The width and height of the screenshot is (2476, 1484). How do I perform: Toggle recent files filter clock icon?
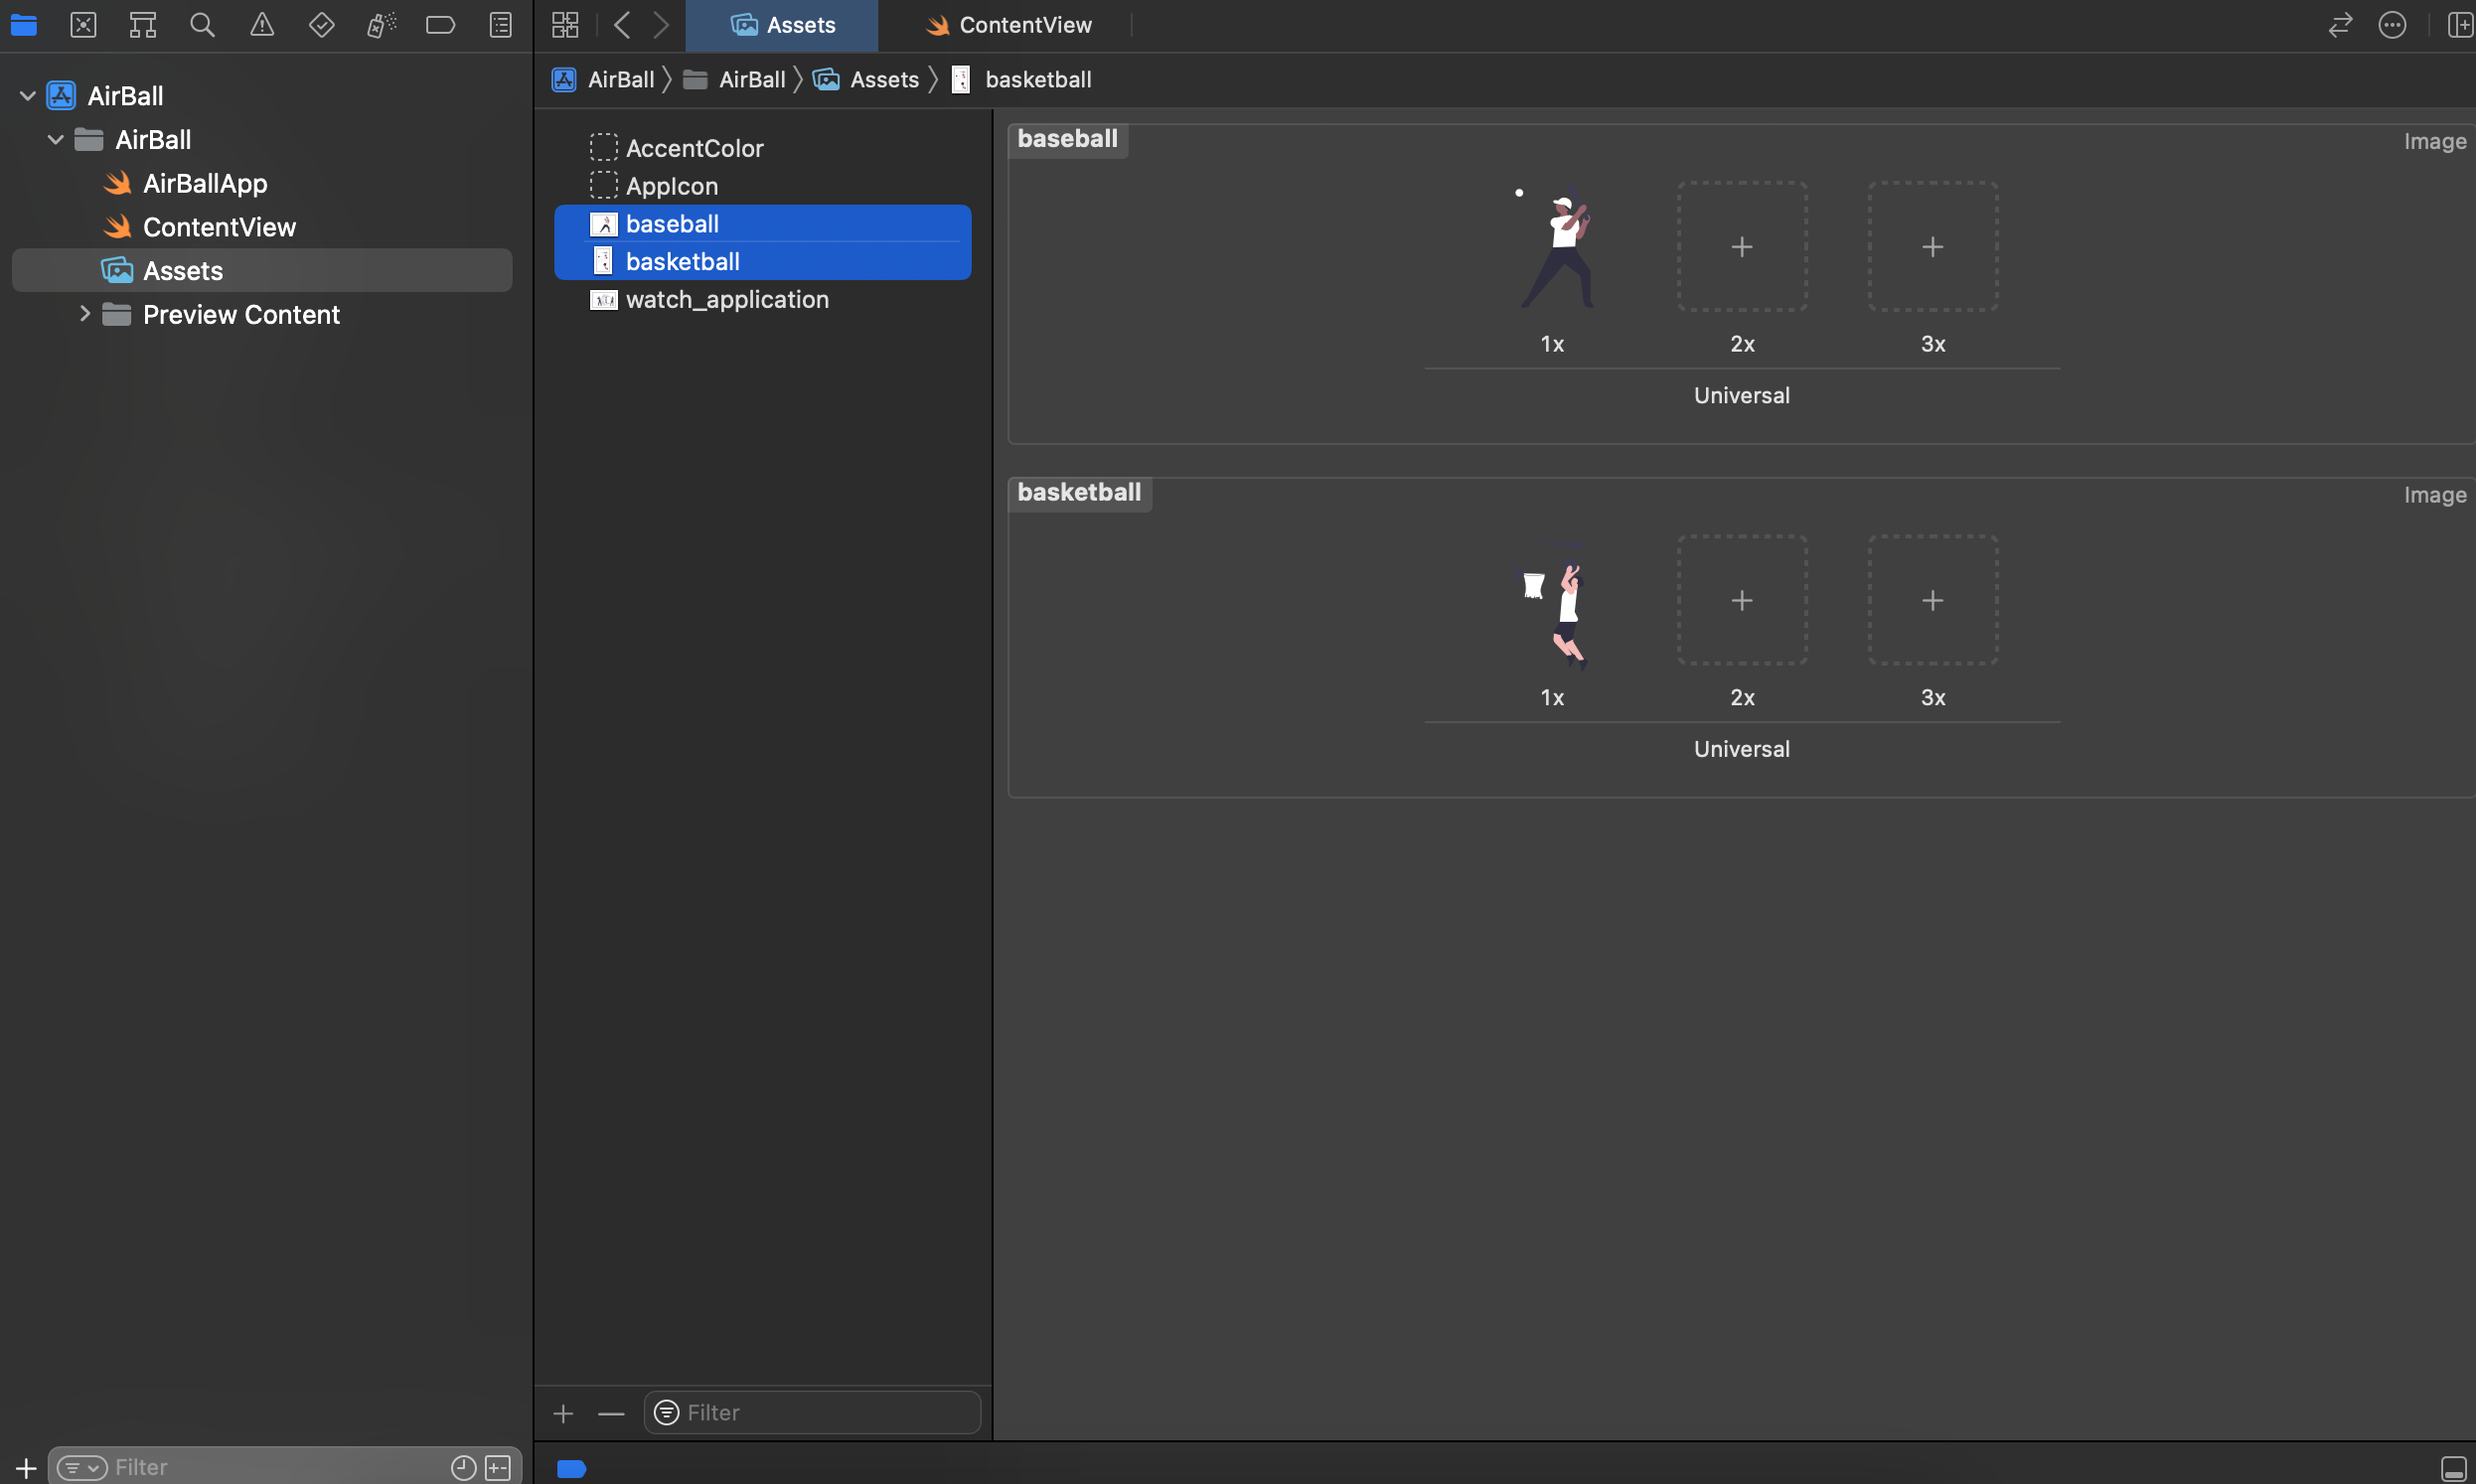point(463,1467)
